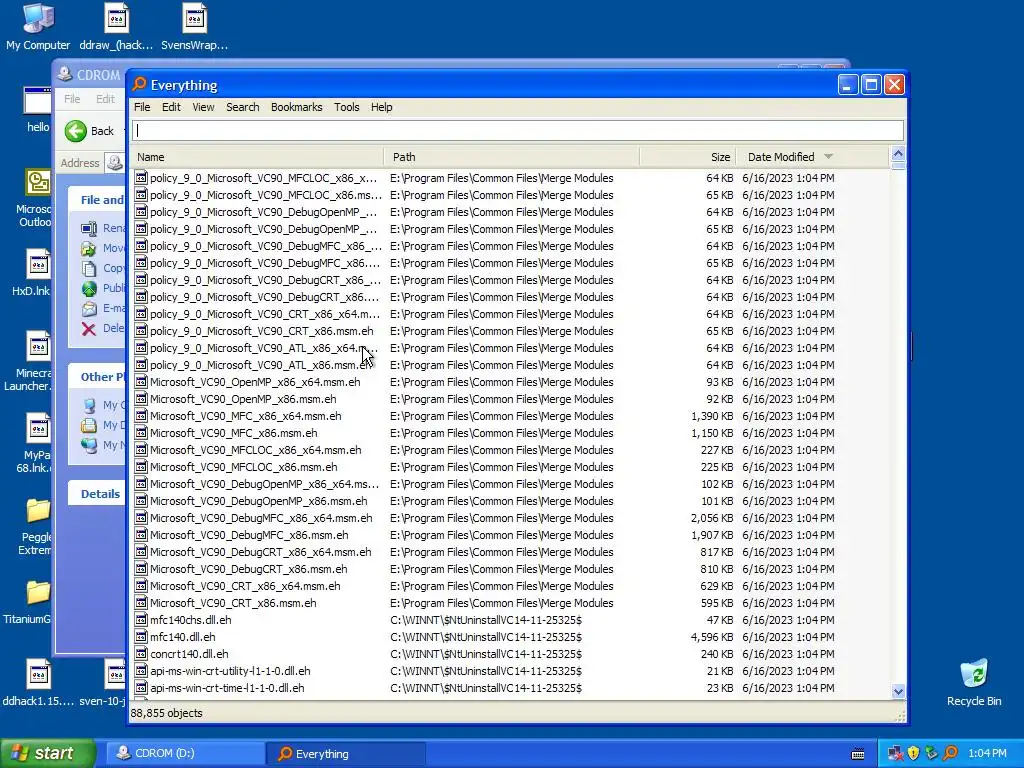The image size is (1024, 768).
Task: Select file icon of Microsoft_VC90_MFCLOC_x86.msm.eh
Action: (141, 467)
